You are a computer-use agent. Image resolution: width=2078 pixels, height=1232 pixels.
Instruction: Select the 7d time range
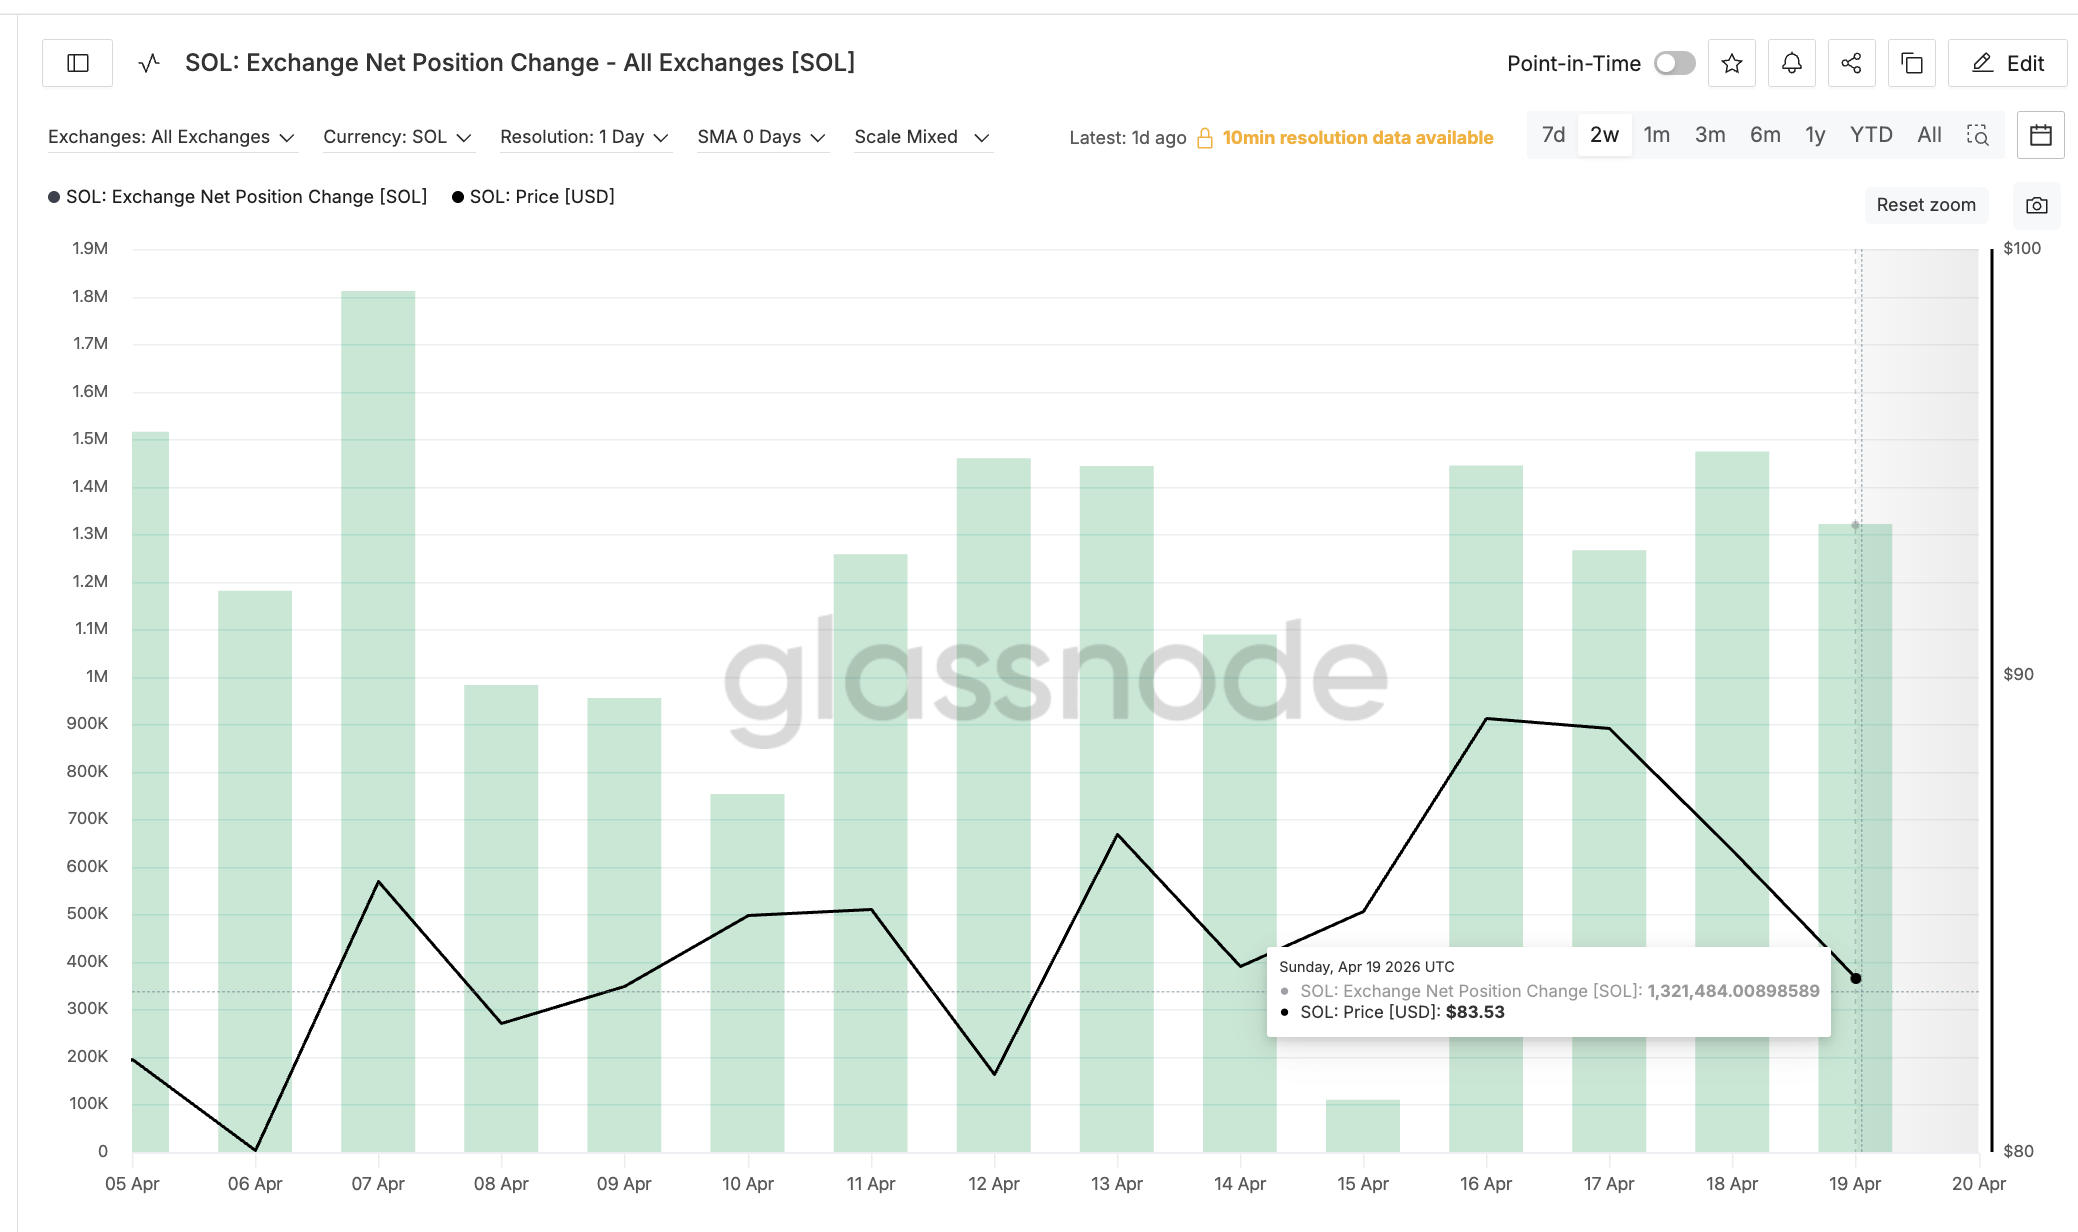[x=1553, y=135]
